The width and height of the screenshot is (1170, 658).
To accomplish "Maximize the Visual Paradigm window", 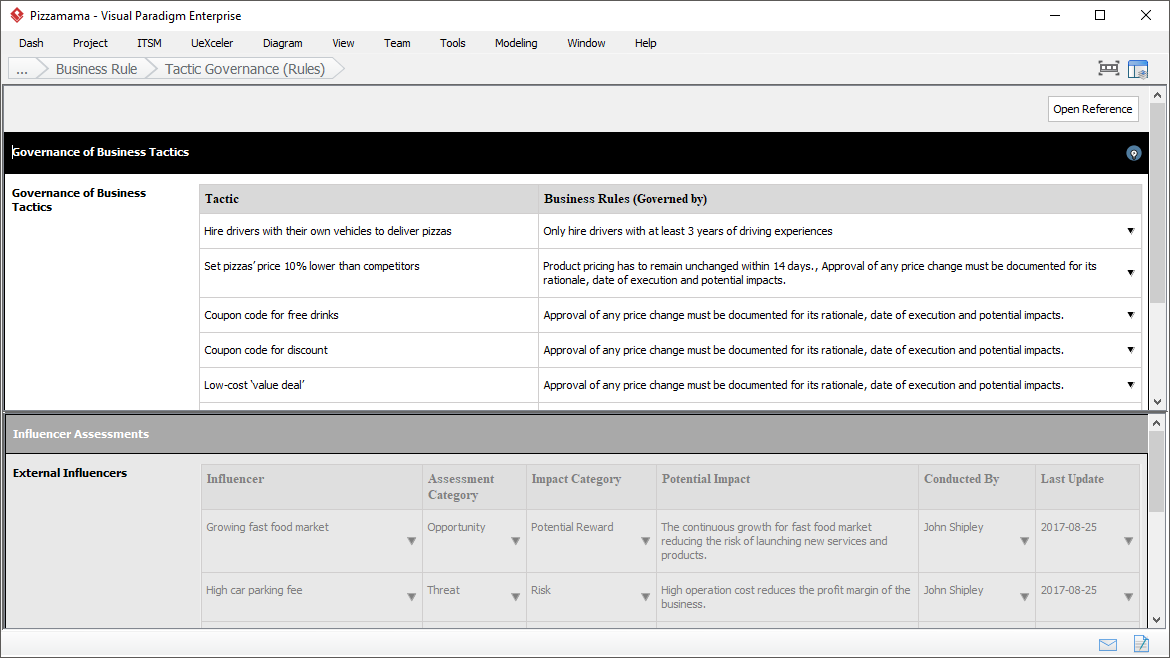I will [x=1100, y=15].
